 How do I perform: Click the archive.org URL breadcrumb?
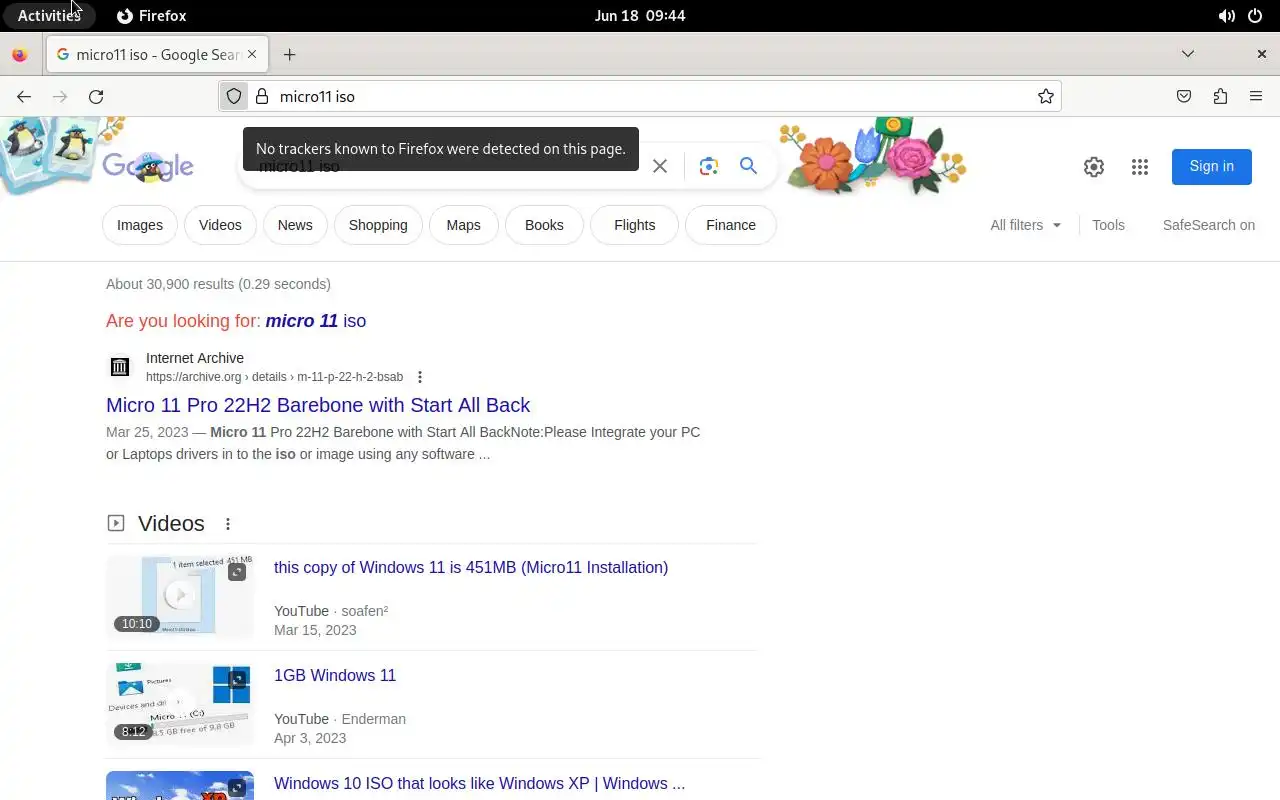[274, 377]
